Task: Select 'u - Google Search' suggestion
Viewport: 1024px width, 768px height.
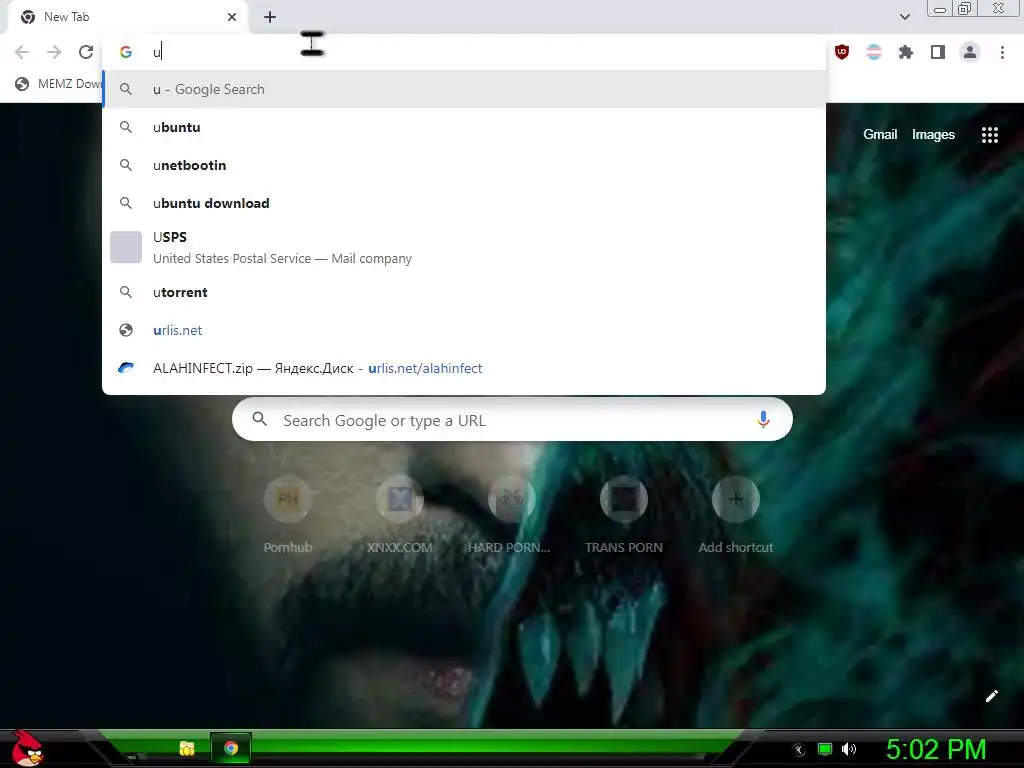Action: pos(464,89)
